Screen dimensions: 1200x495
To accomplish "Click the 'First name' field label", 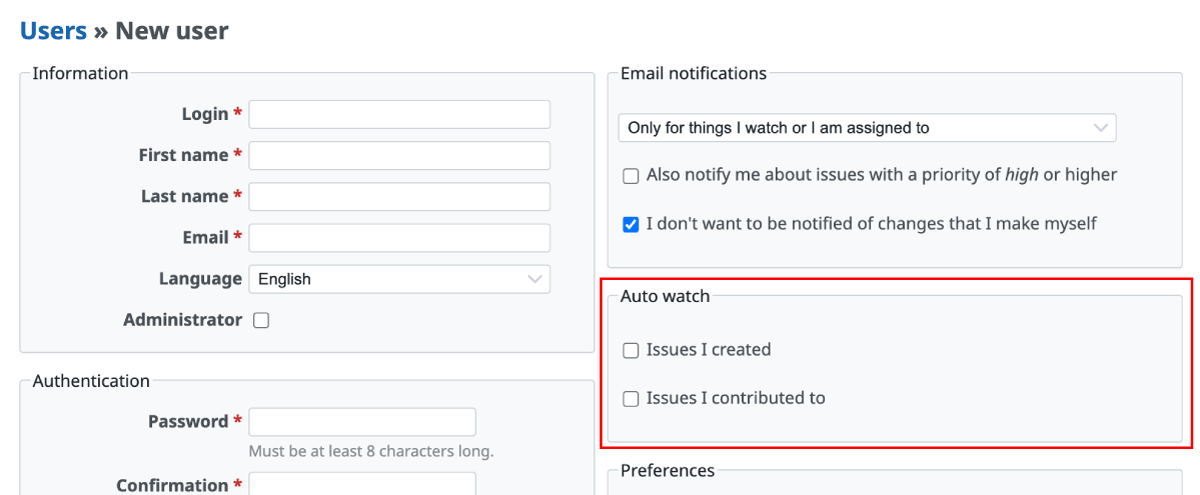I will click(184, 156).
